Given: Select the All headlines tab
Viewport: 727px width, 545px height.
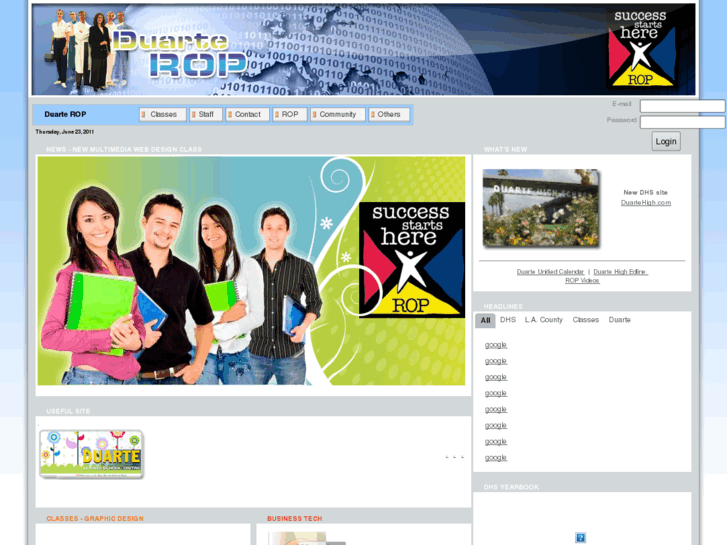Looking at the screenshot, I should coord(485,321).
